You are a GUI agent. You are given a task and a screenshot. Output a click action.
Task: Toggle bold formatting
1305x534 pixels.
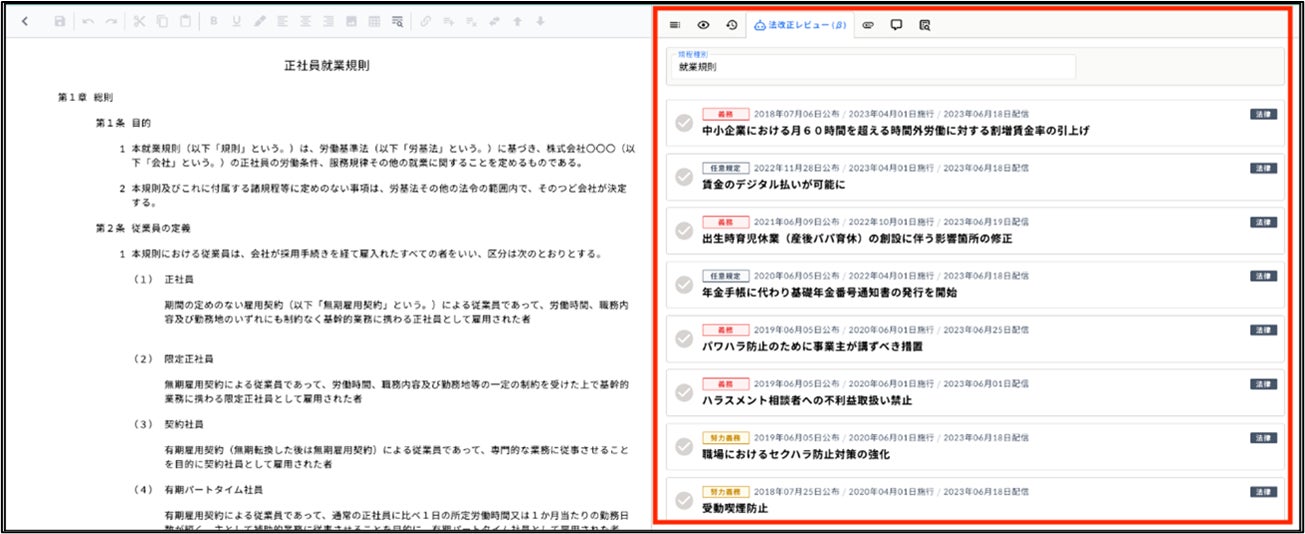pyautogui.click(x=214, y=21)
